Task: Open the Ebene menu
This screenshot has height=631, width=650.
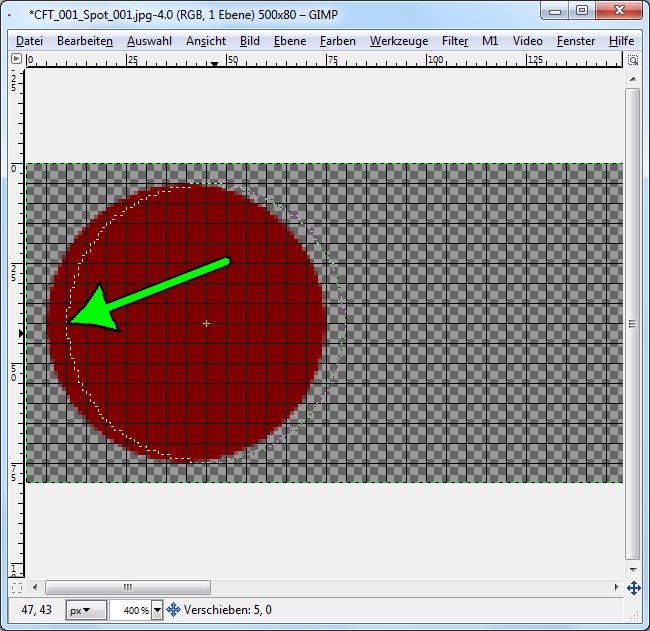Action: (290, 41)
